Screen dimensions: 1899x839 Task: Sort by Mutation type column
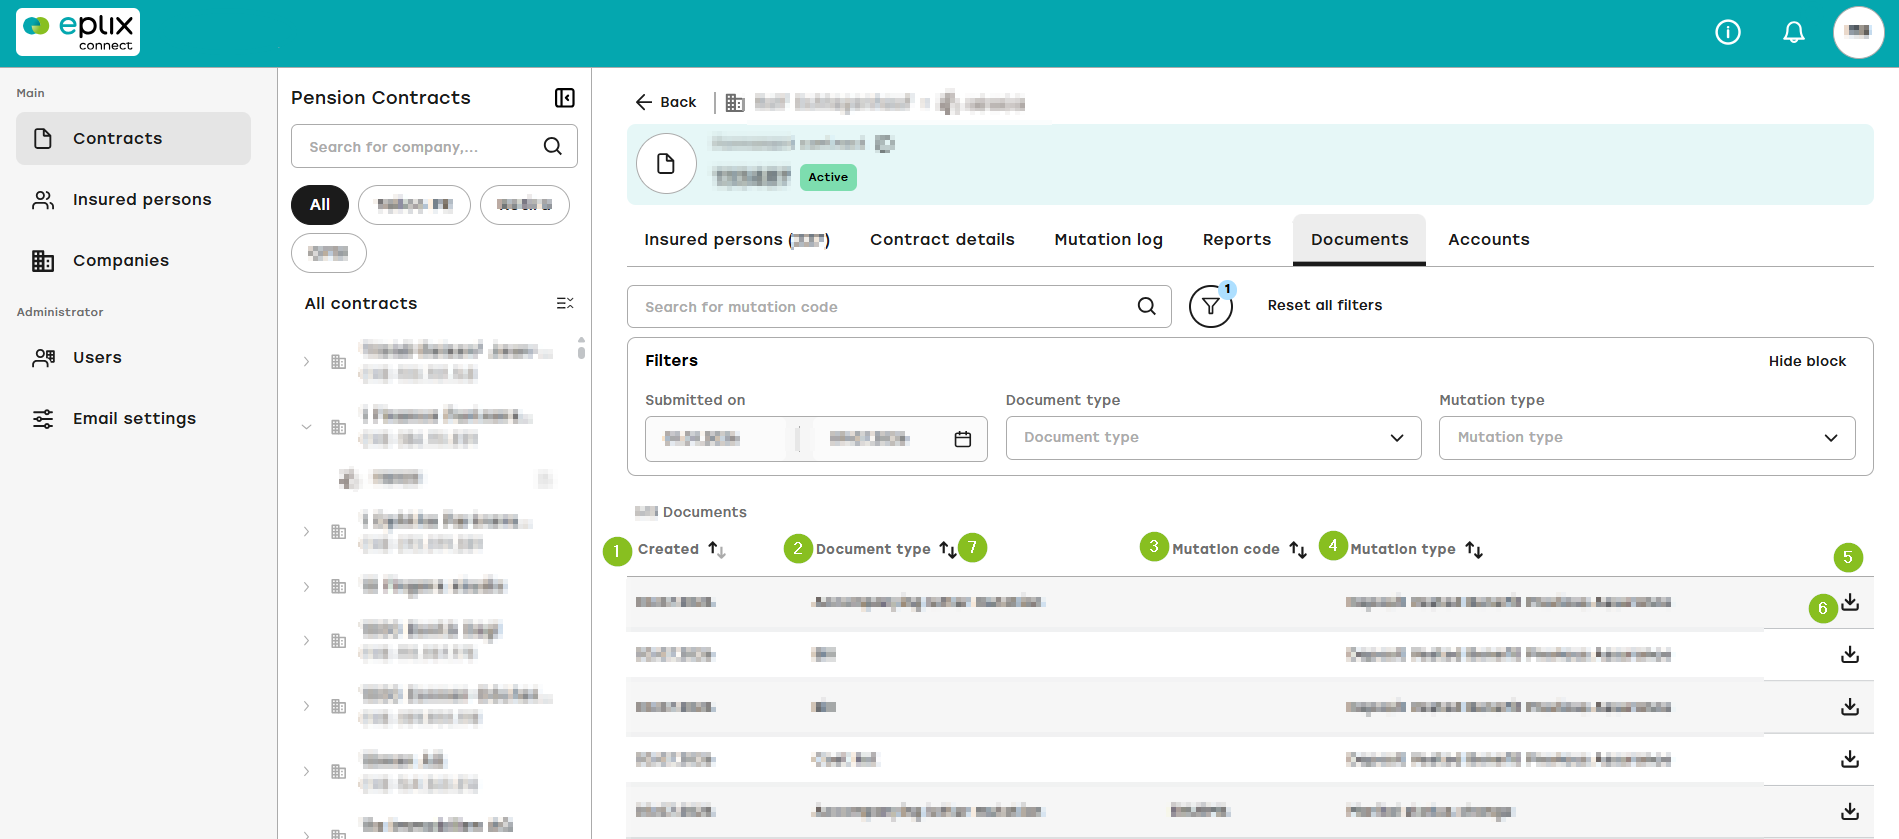(x=1474, y=549)
